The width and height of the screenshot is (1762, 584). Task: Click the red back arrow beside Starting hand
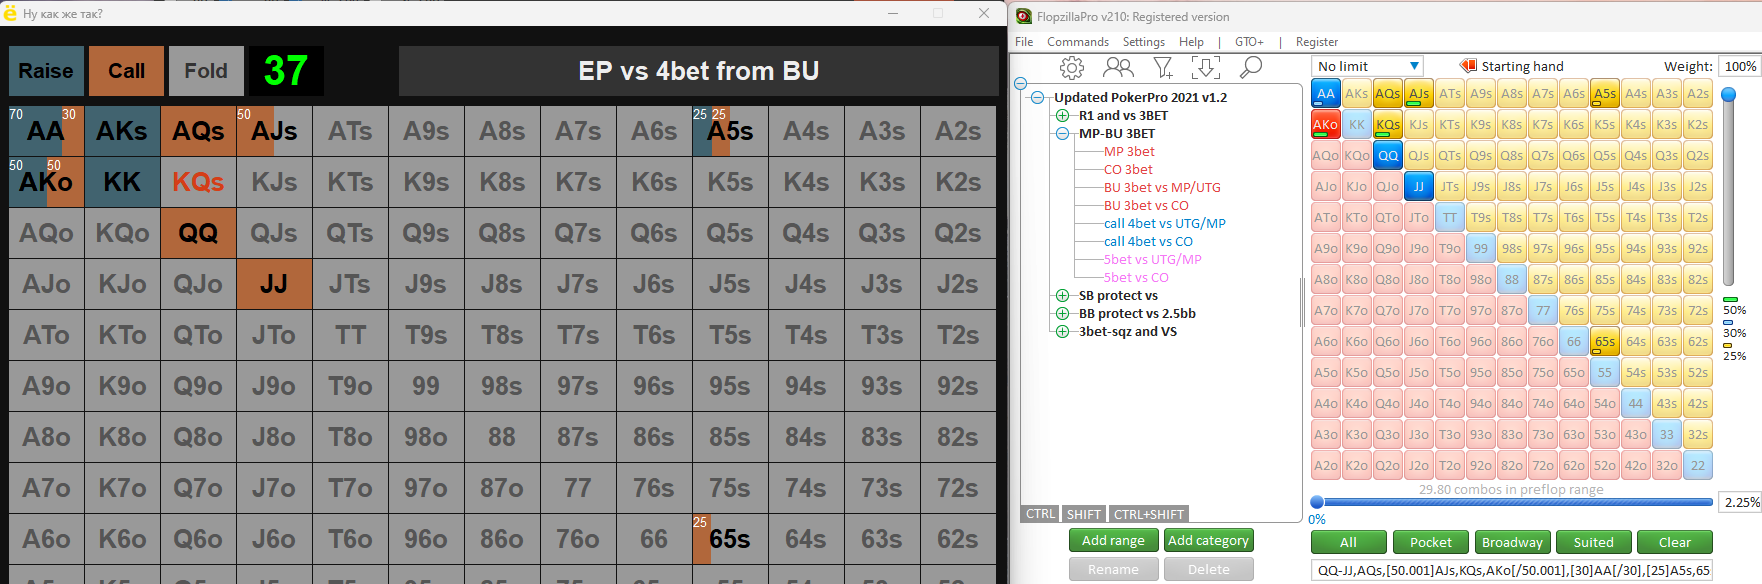point(1468,66)
